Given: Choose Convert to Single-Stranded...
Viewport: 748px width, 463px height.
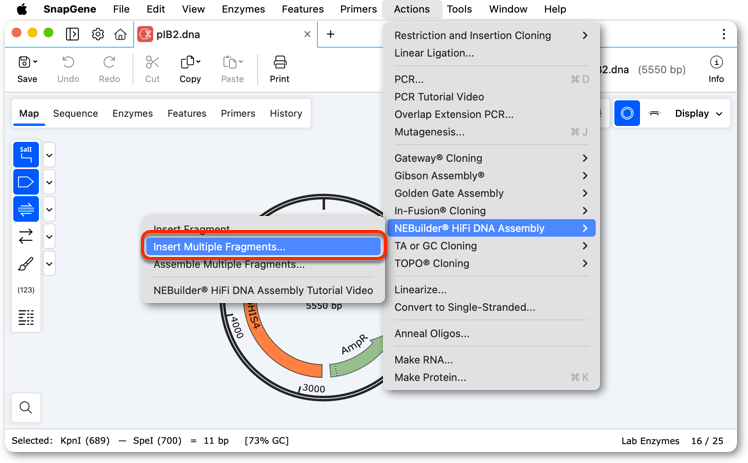Looking at the screenshot, I should [x=491, y=308].
